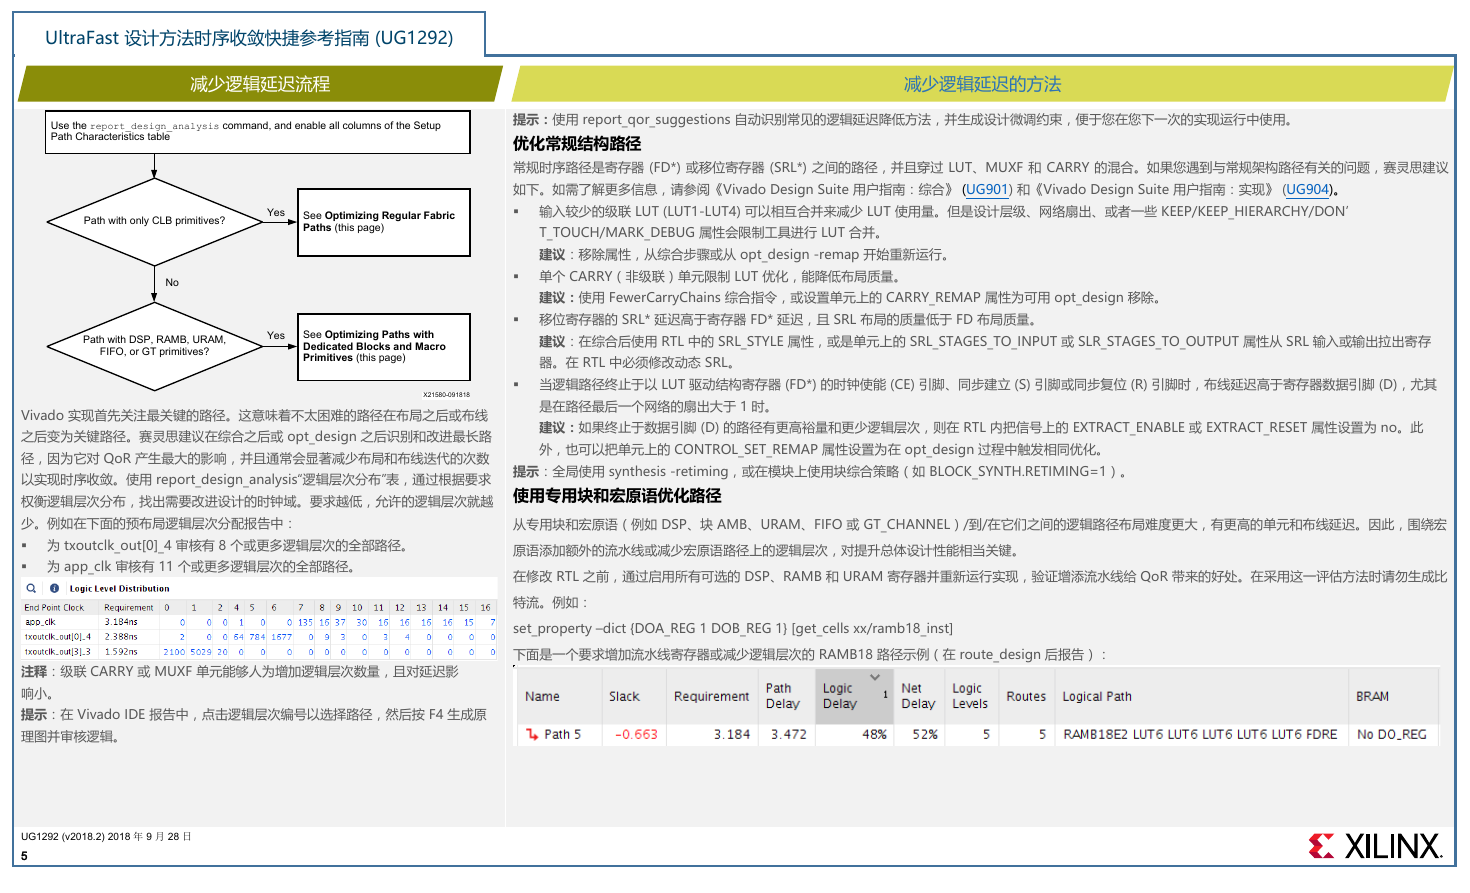Click the info icon beside Logic Level Distribution

[x=54, y=588]
